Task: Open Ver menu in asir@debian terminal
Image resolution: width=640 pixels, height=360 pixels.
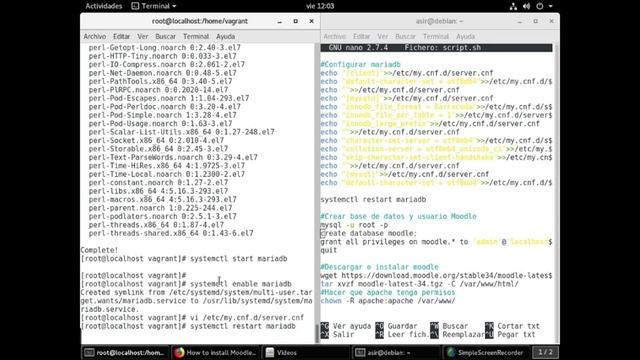Action: pyautogui.click(x=383, y=36)
